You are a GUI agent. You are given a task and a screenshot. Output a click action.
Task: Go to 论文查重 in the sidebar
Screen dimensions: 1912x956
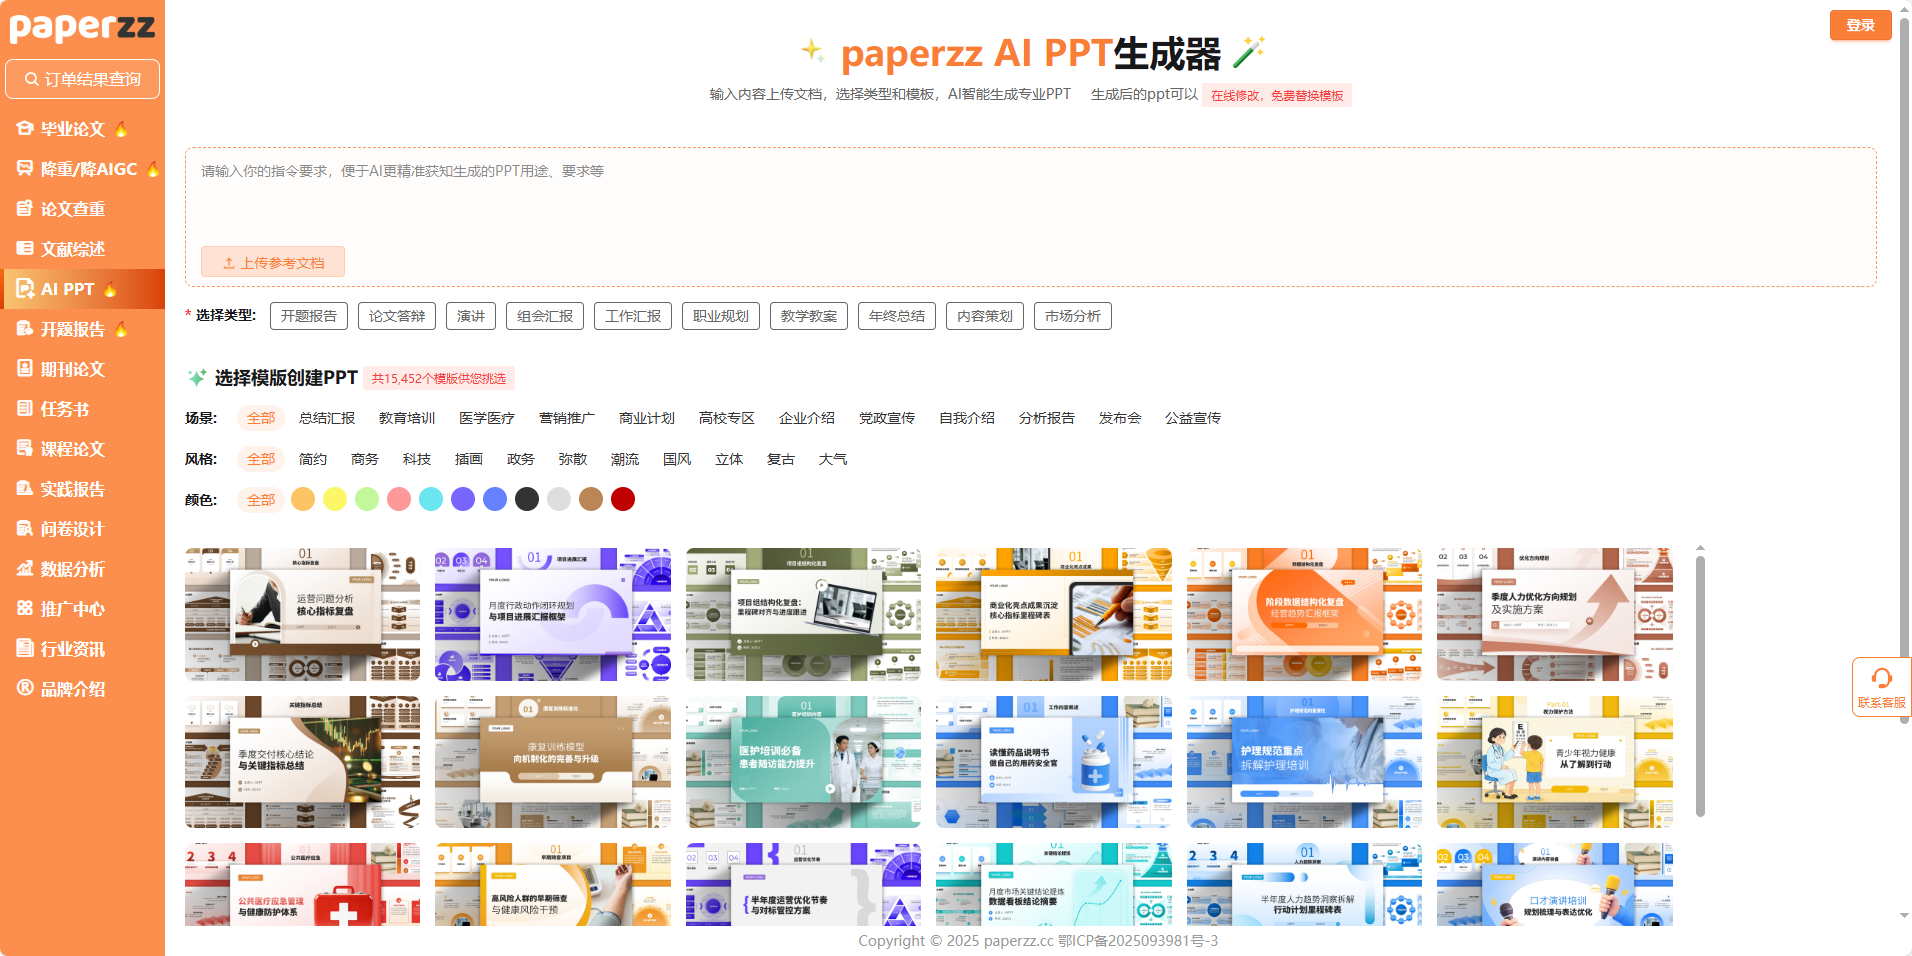coord(72,209)
